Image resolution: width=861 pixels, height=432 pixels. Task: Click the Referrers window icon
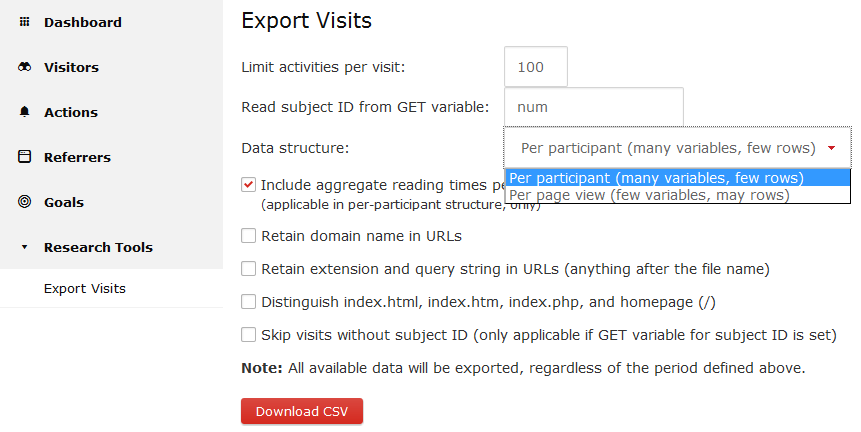(x=24, y=156)
